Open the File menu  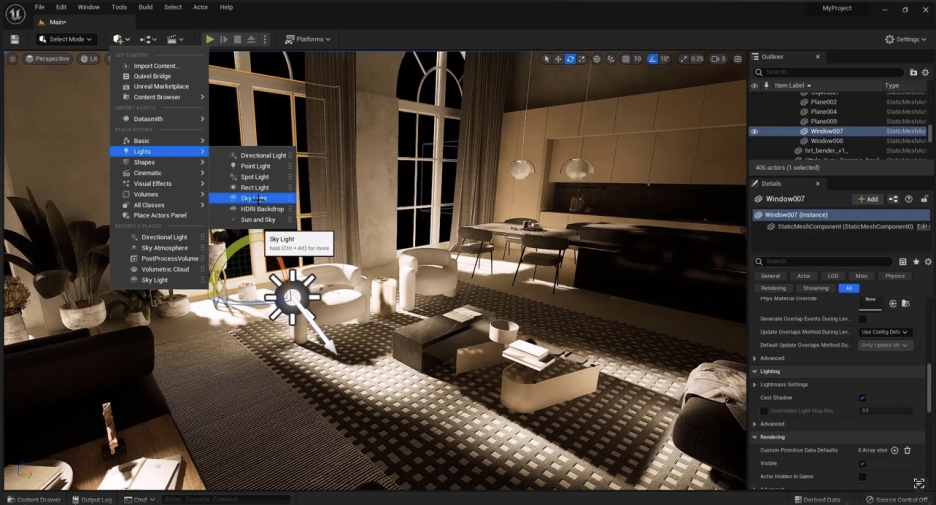pyautogui.click(x=39, y=7)
